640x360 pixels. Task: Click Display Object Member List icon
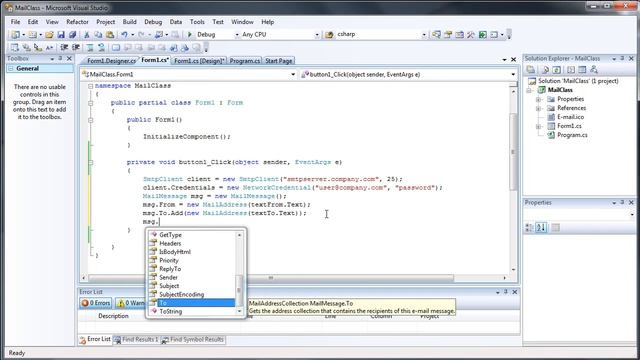pyautogui.click(x=15, y=48)
